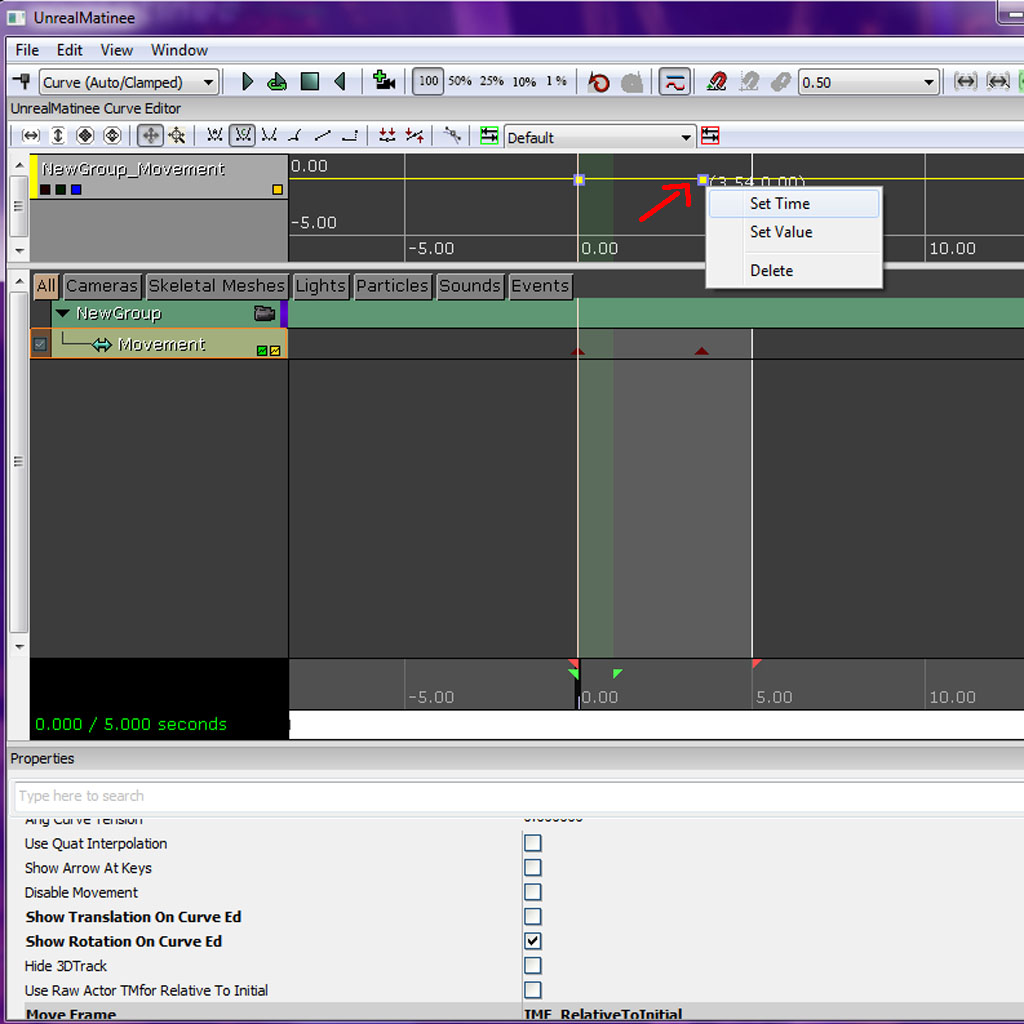Switch to the Particles group tab
The height and width of the screenshot is (1024, 1024).
[392, 286]
